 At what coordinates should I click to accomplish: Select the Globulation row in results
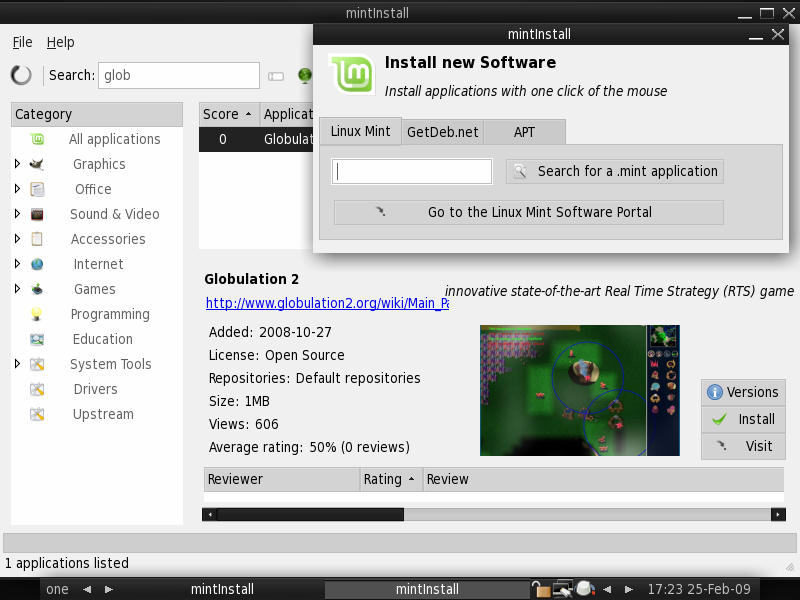point(256,139)
